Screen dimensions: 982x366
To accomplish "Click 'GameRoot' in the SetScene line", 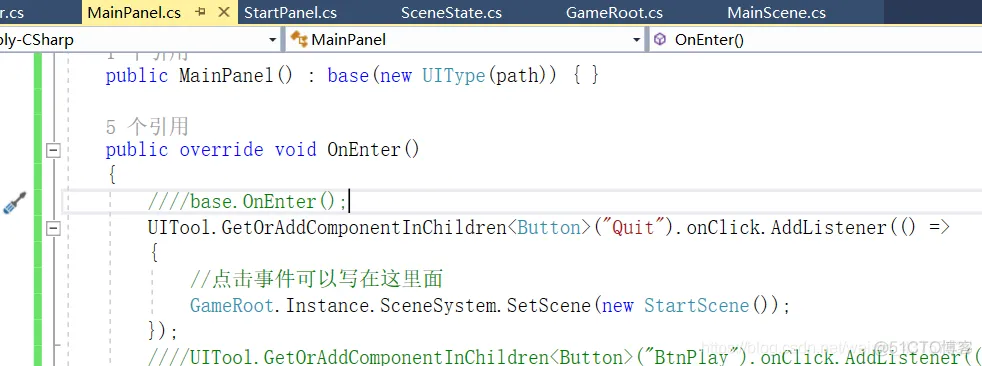I will tap(232, 306).
